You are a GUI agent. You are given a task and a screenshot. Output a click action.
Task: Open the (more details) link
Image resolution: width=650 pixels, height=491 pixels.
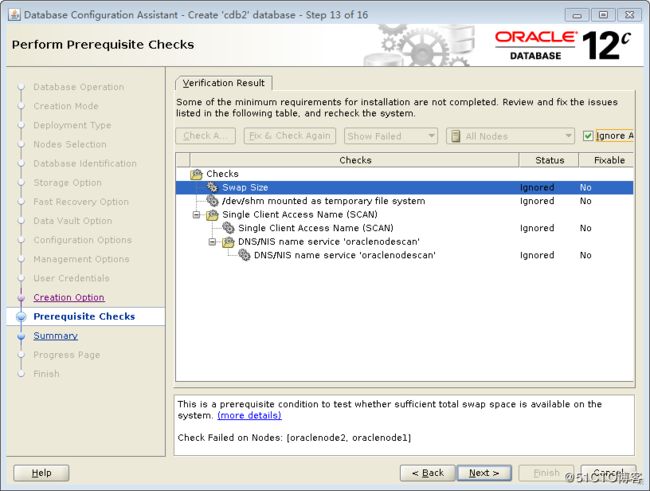point(249,416)
